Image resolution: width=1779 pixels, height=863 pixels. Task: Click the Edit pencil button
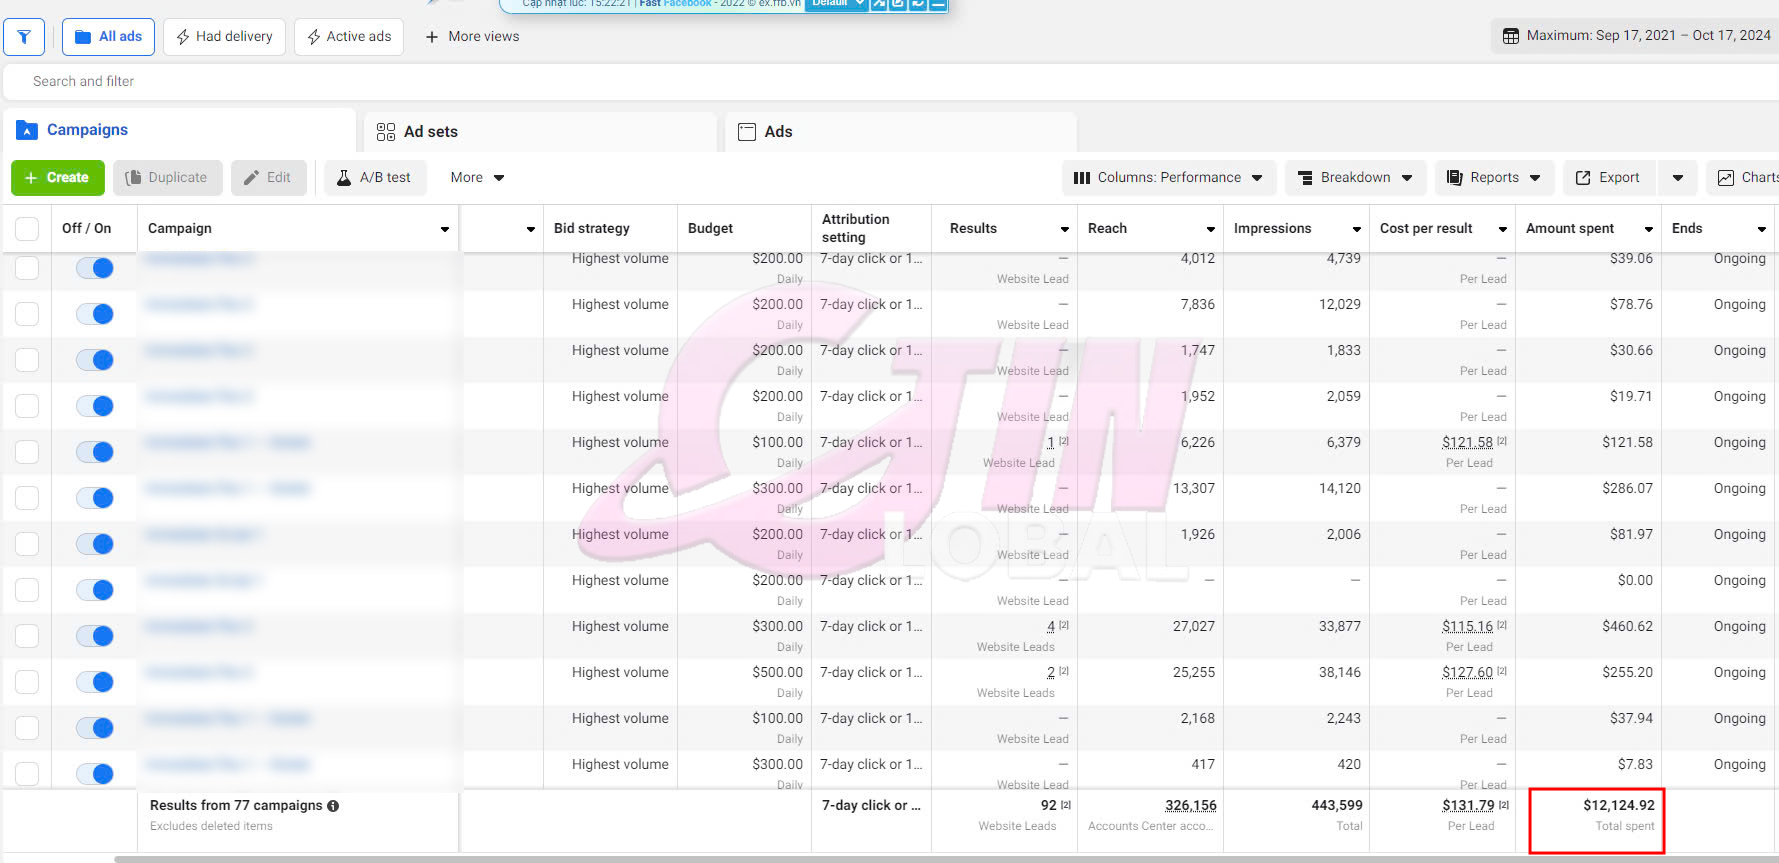[x=268, y=178]
